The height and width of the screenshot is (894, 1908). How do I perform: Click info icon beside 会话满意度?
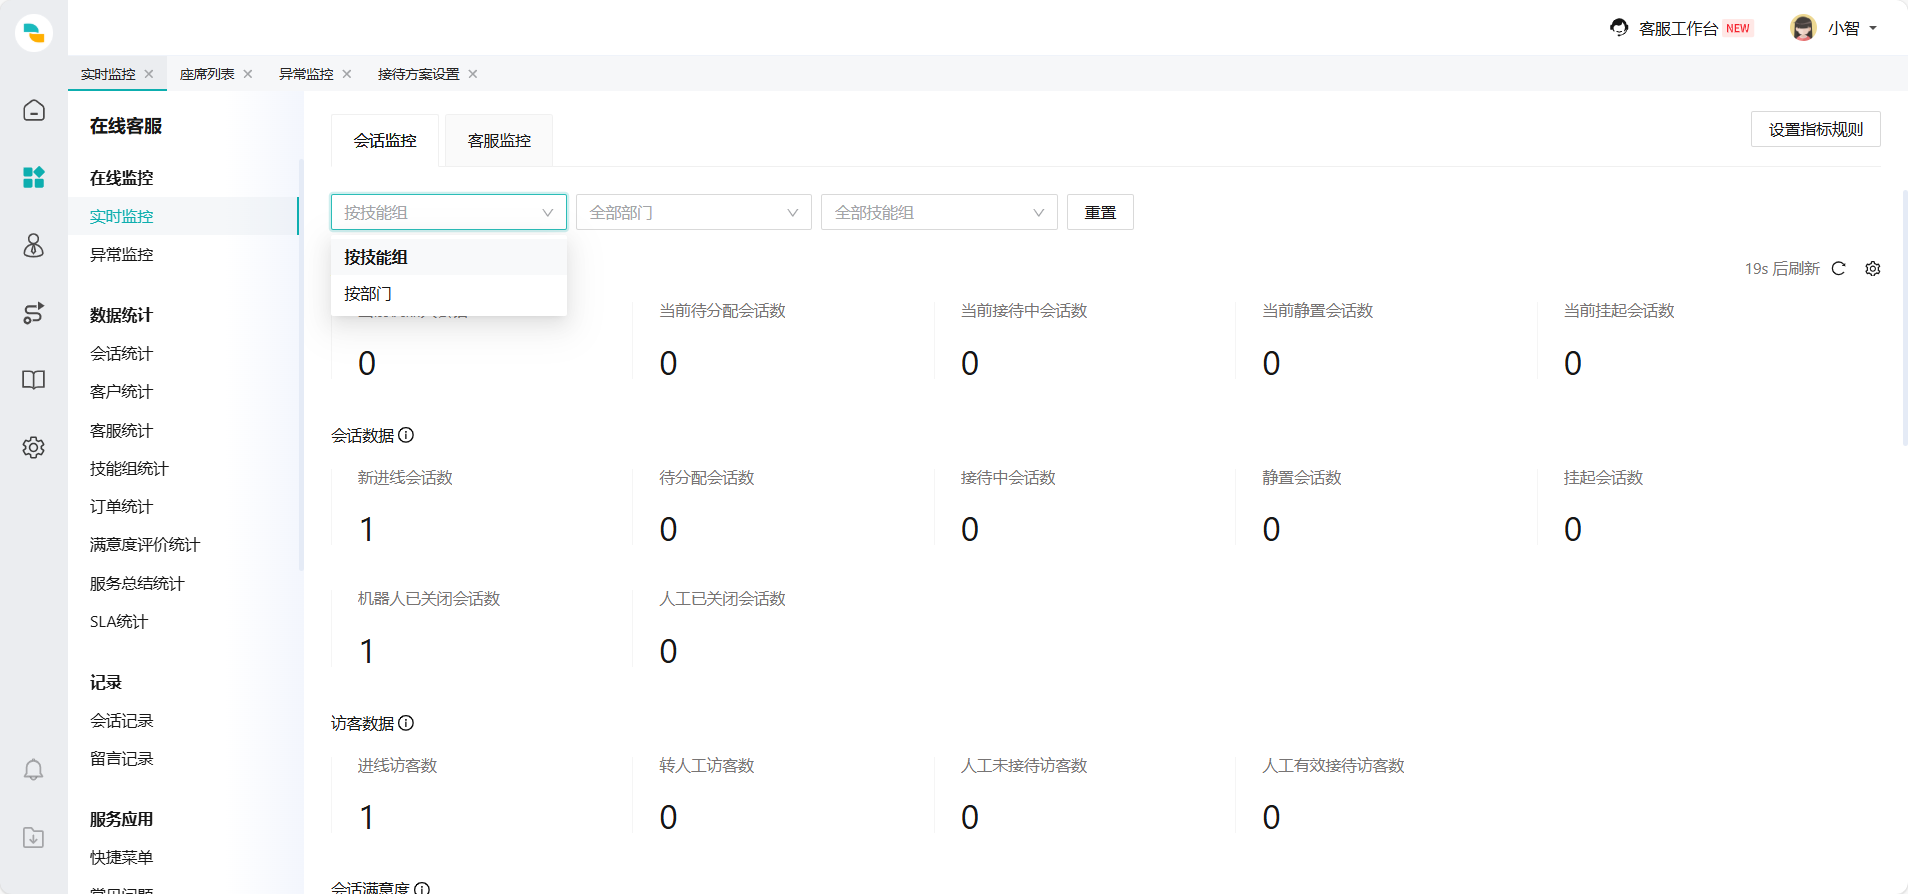click(x=422, y=888)
